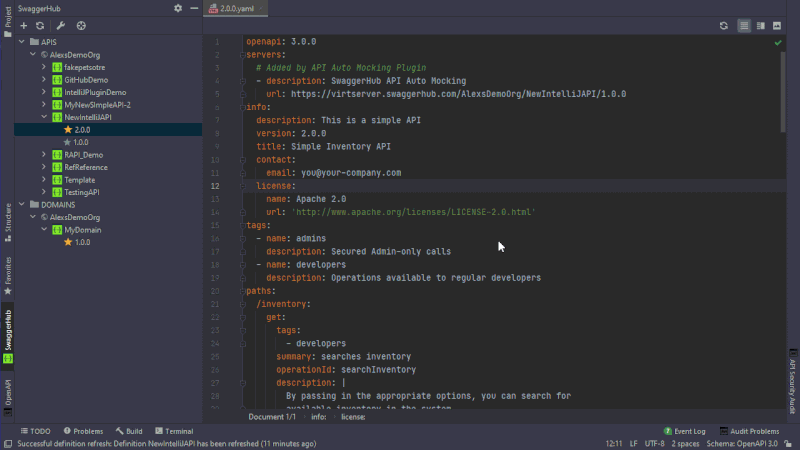The height and width of the screenshot is (450, 800).
Task: Click the MyDomain green icon
Action: [x=57, y=230]
